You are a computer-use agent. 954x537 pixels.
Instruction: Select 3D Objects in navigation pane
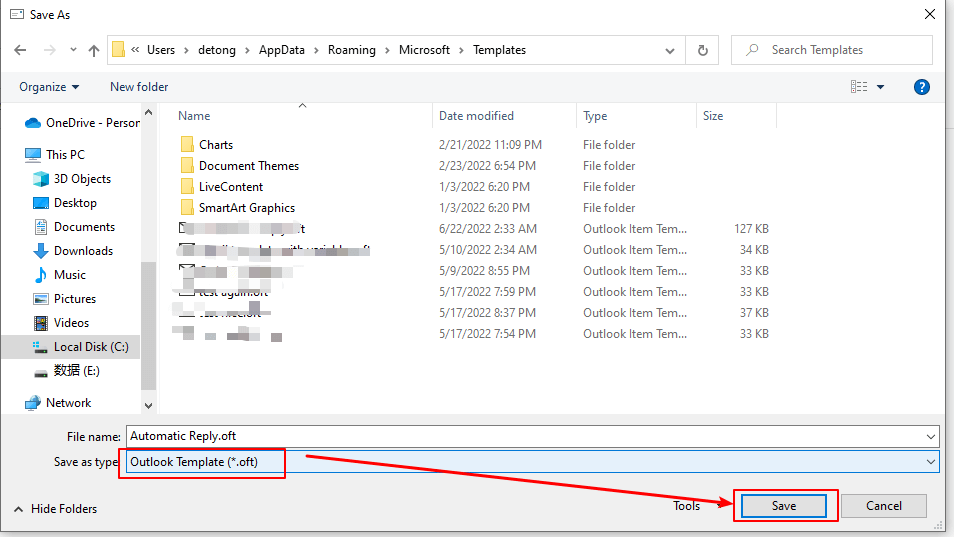tap(82, 179)
